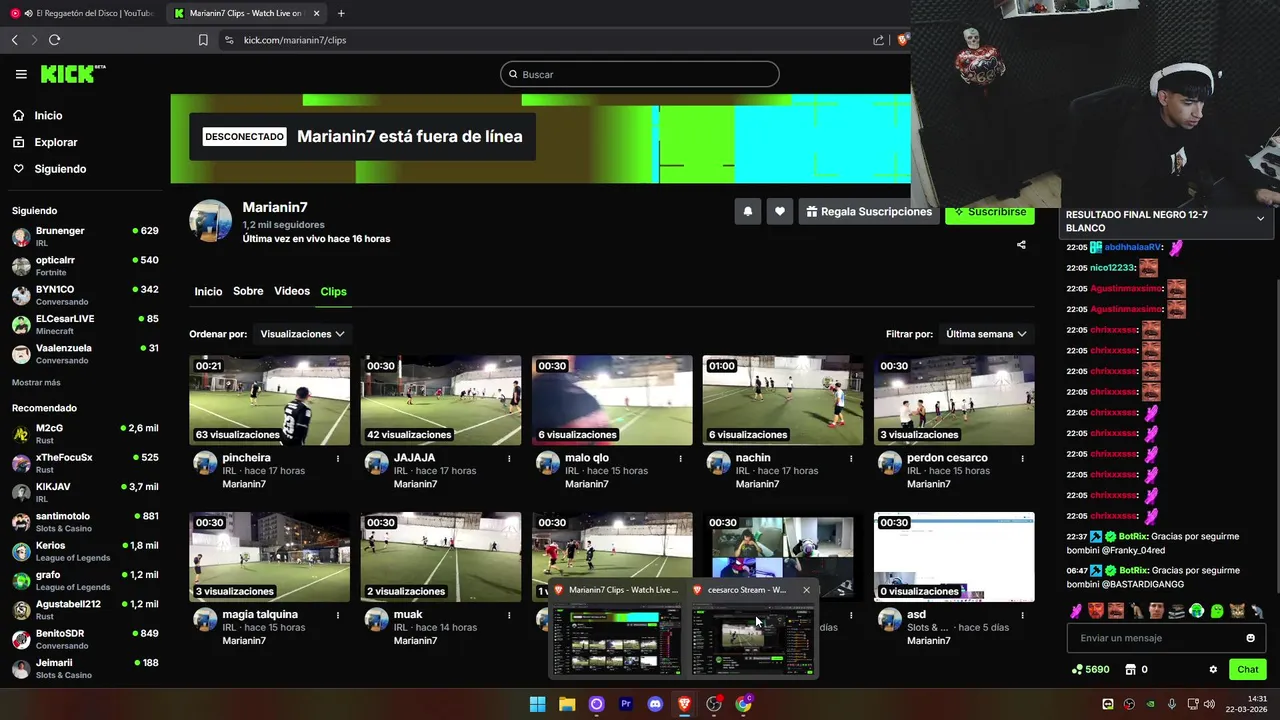Go to Explorar in the sidebar
Screen dimensions: 1280x720
tap(56, 142)
